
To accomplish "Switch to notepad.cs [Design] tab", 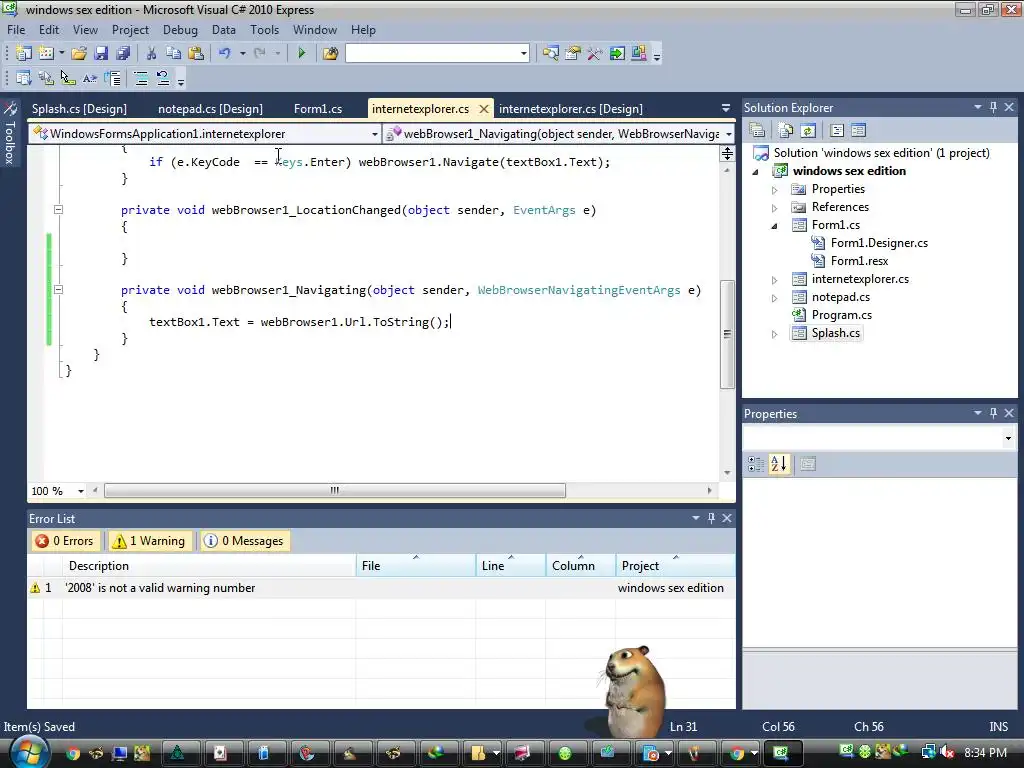I will [x=210, y=109].
